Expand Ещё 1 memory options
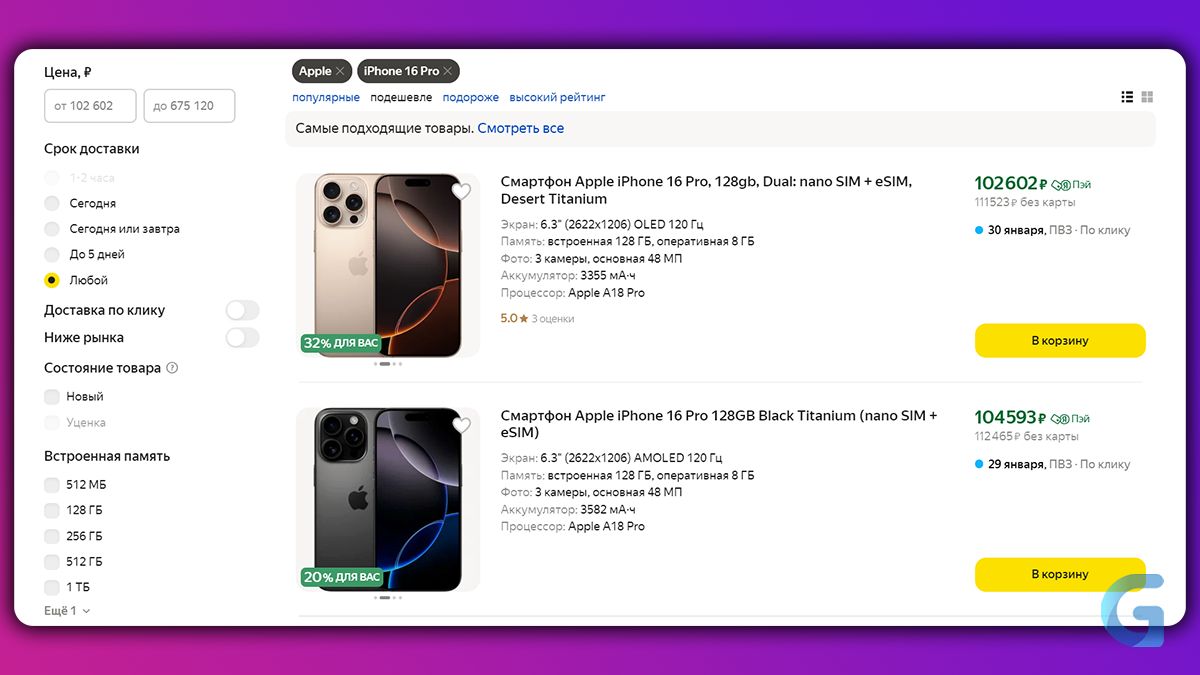1200x675 pixels. [x=67, y=611]
